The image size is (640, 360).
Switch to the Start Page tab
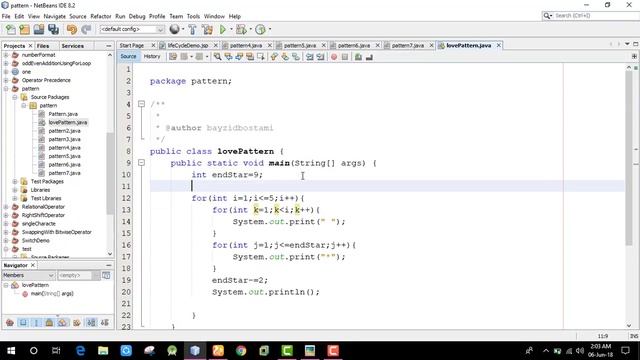point(132,45)
